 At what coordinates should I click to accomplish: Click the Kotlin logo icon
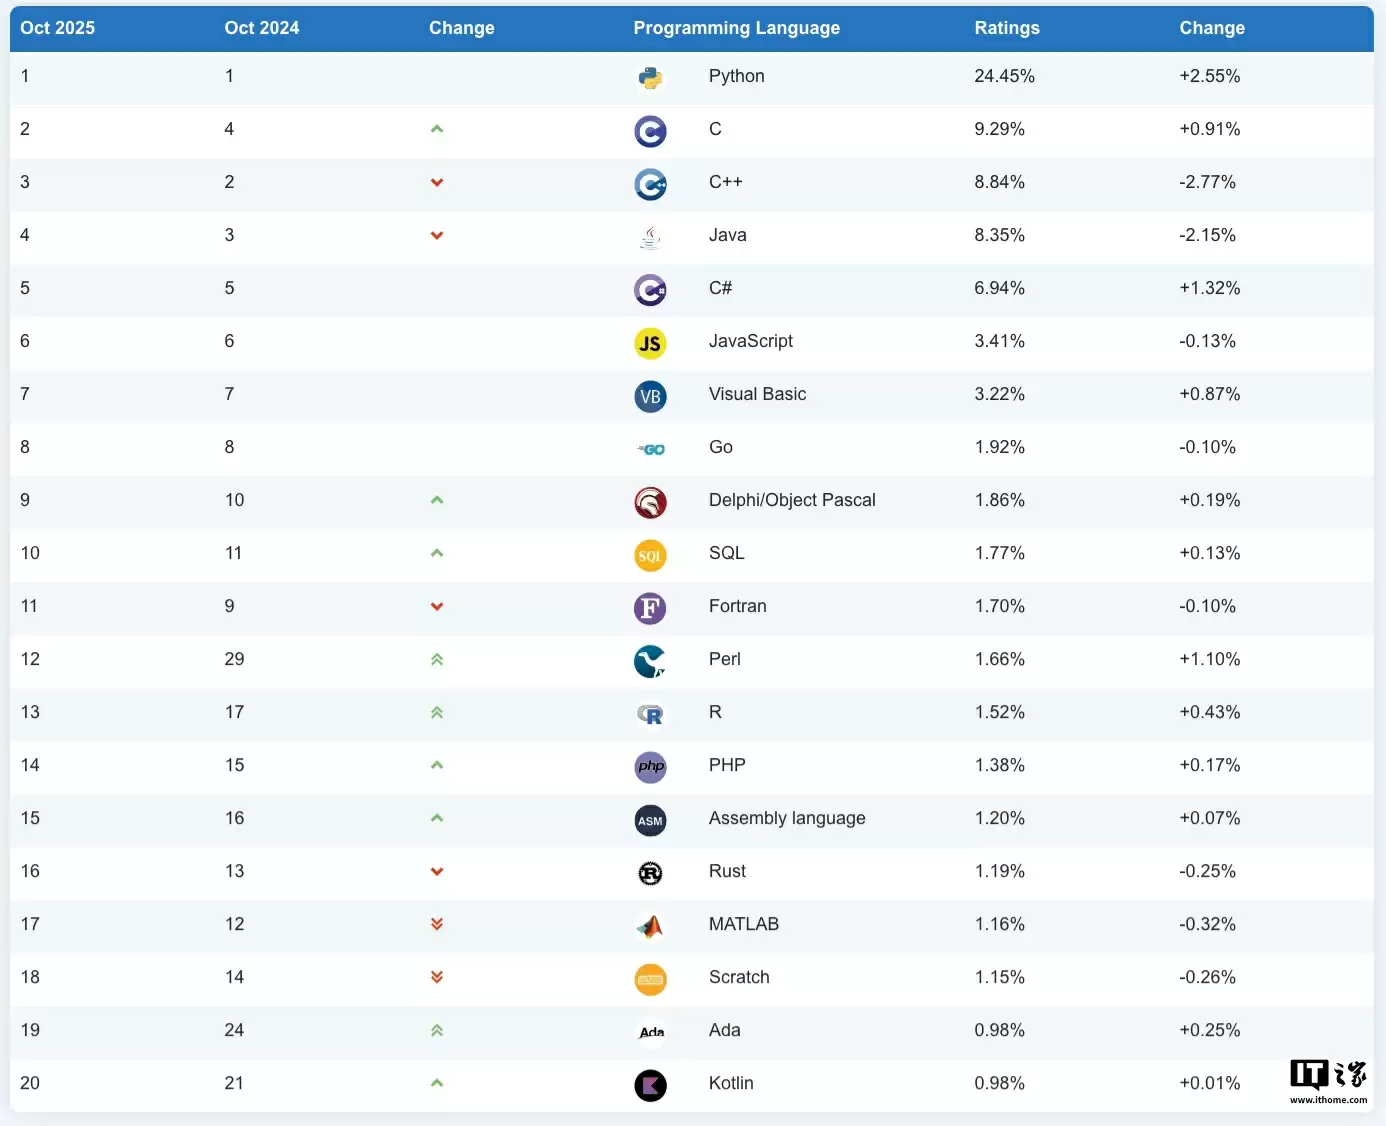650,1085
